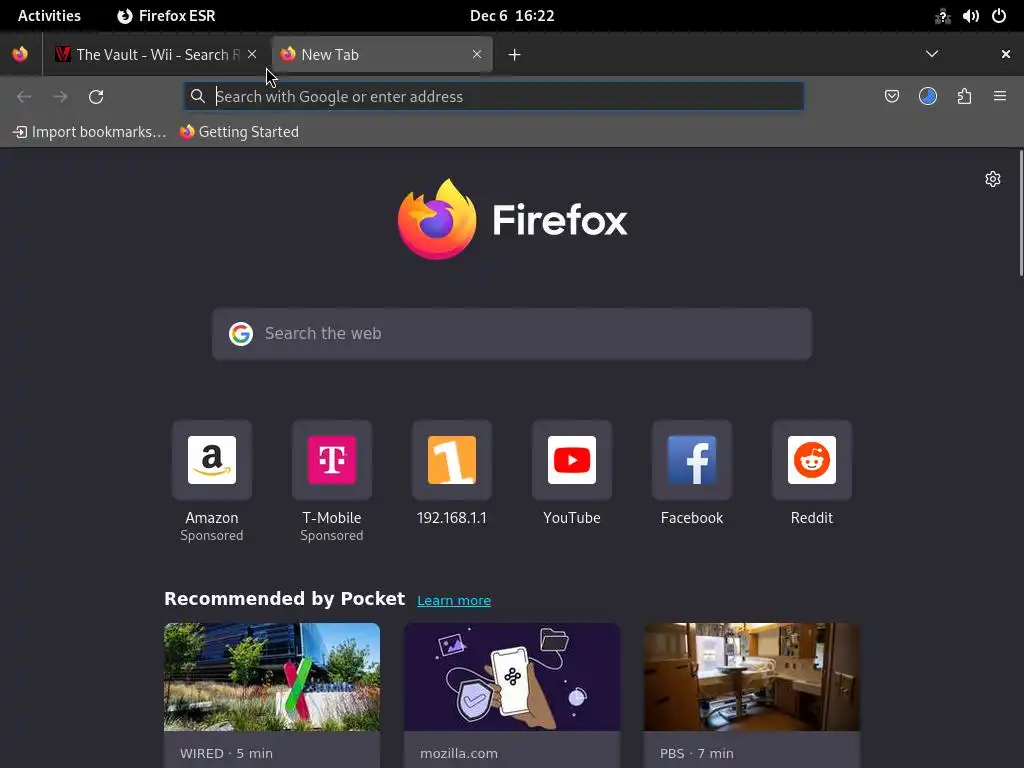Viewport: 1024px width, 768px height.
Task: Click the Pocket Learn more link
Action: click(x=454, y=600)
